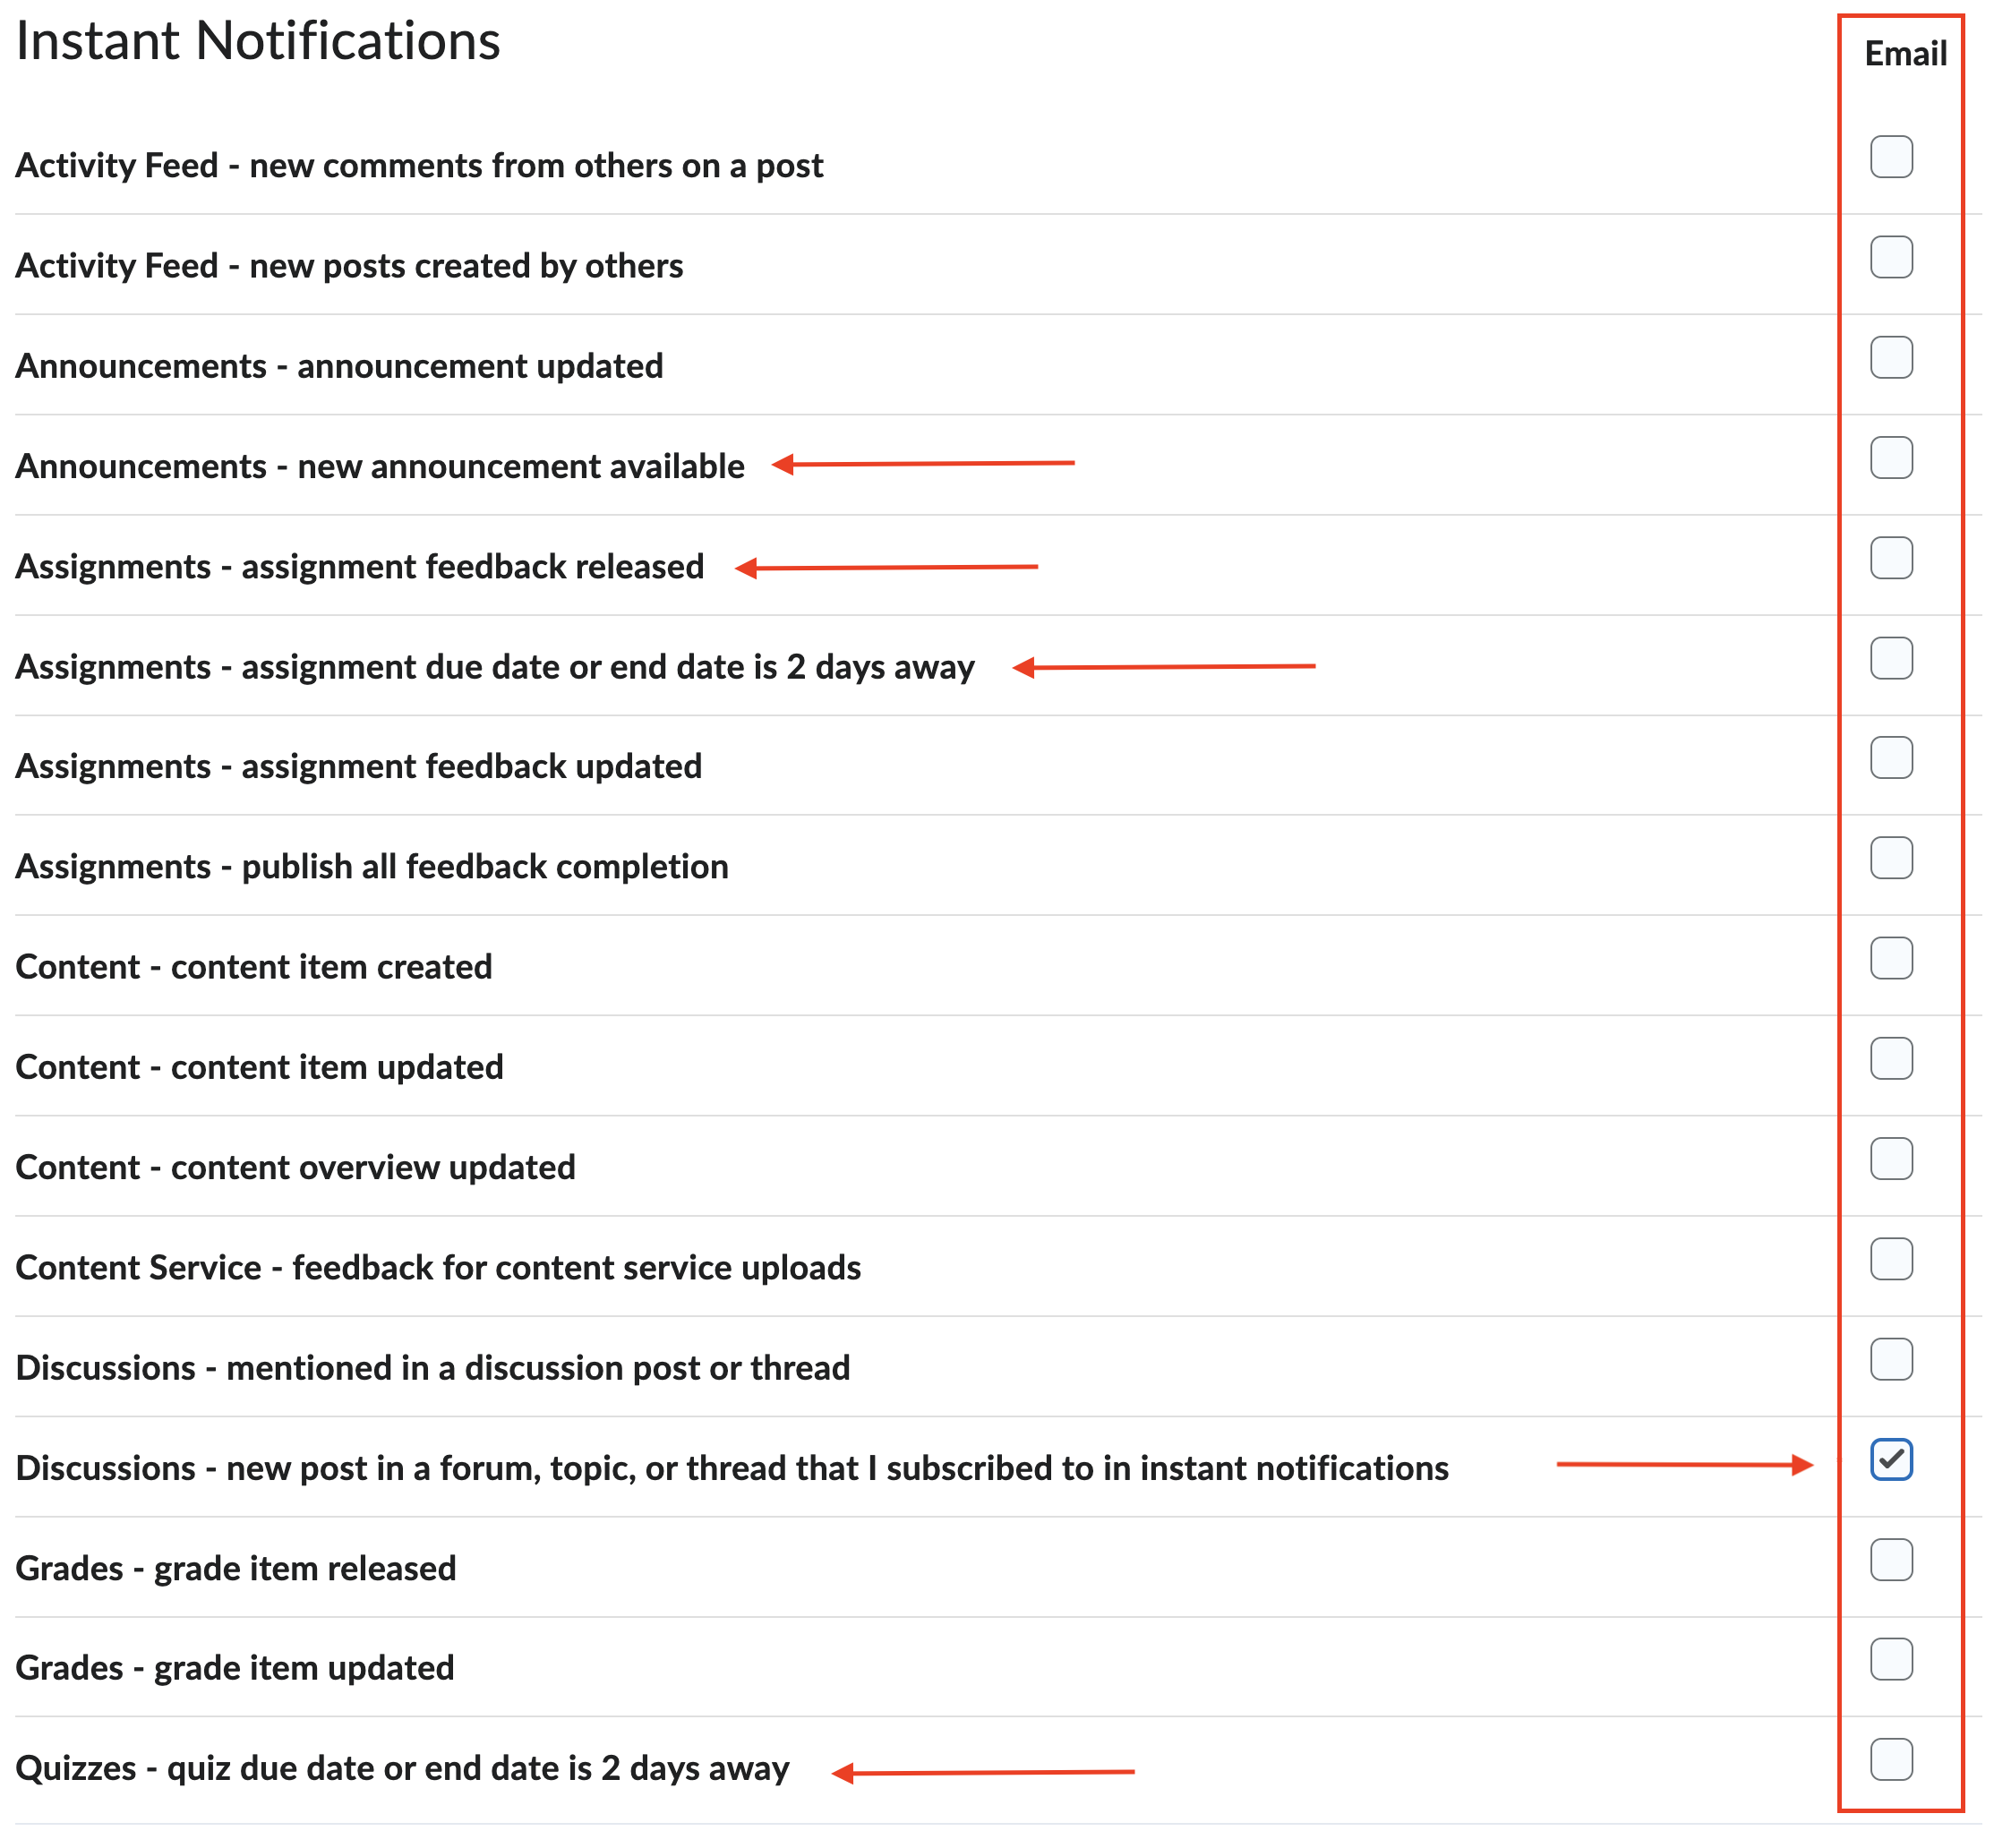This screenshot has height=1848, width=1994.
Task: Enable email for grade item released
Action: point(1890,1559)
